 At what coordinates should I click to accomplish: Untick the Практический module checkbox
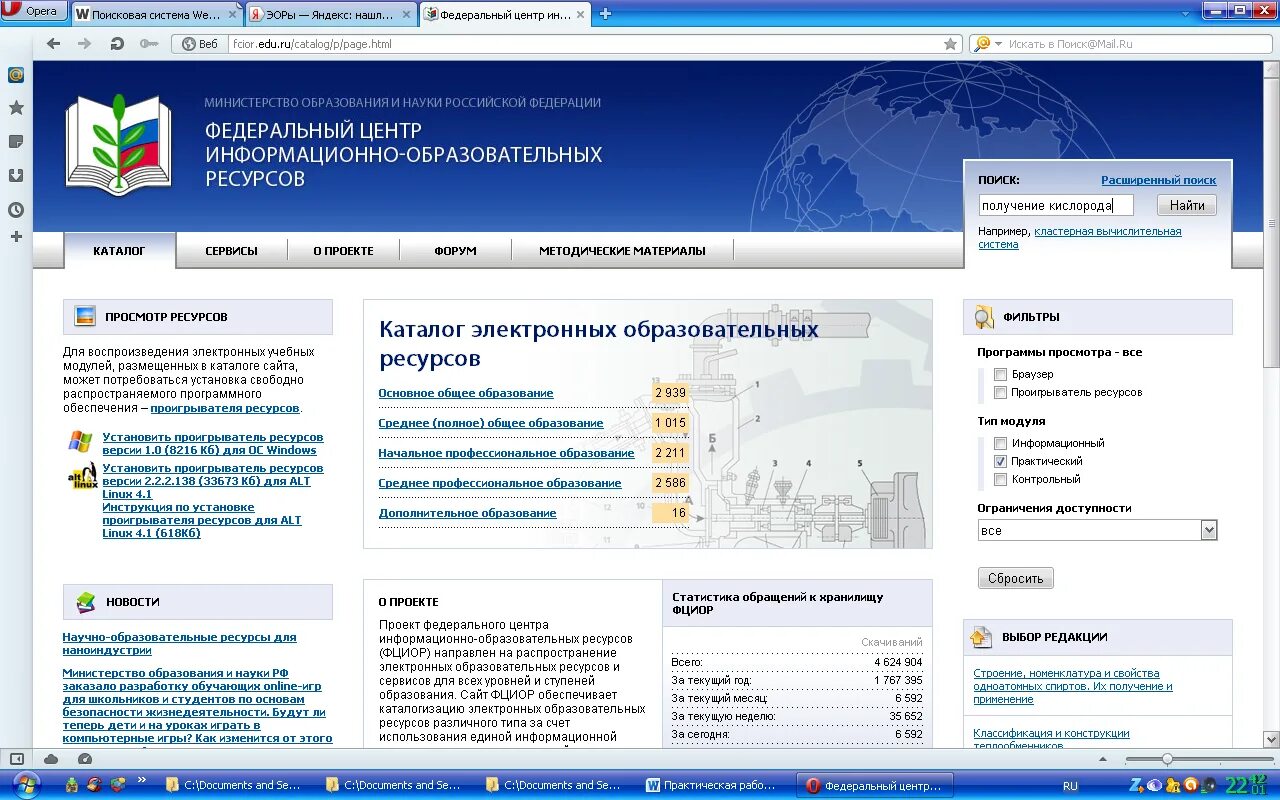[x=1001, y=462]
